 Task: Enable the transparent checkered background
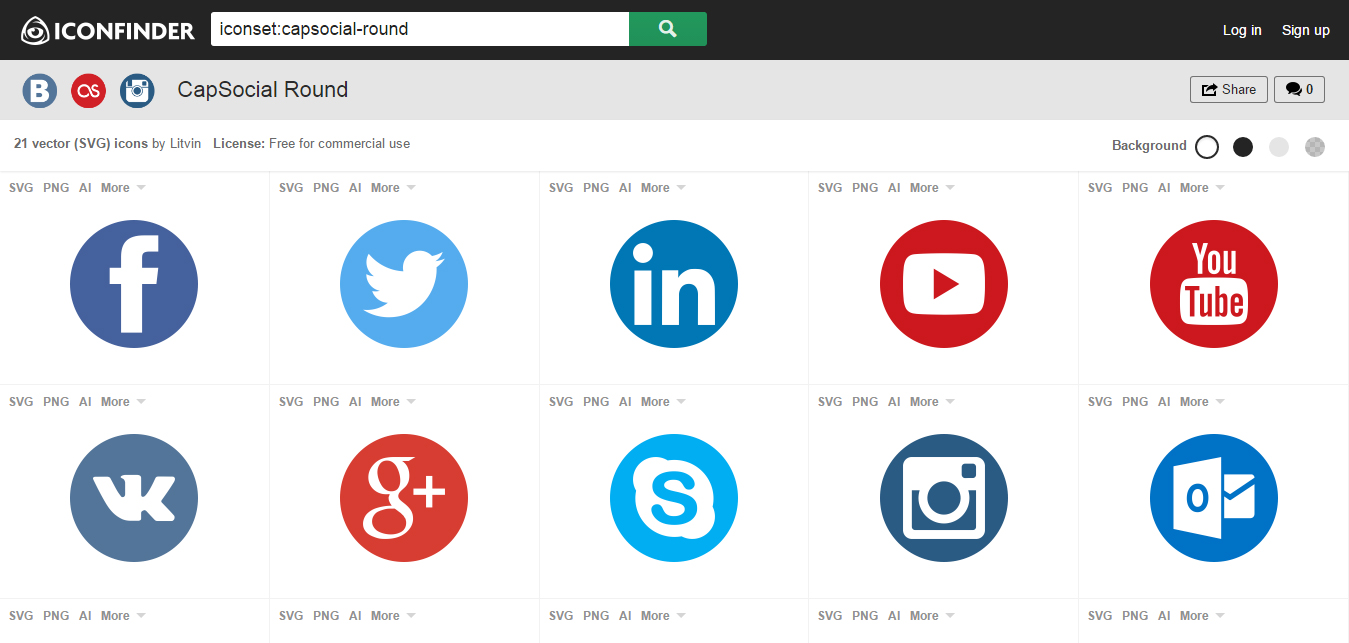(1315, 146)
